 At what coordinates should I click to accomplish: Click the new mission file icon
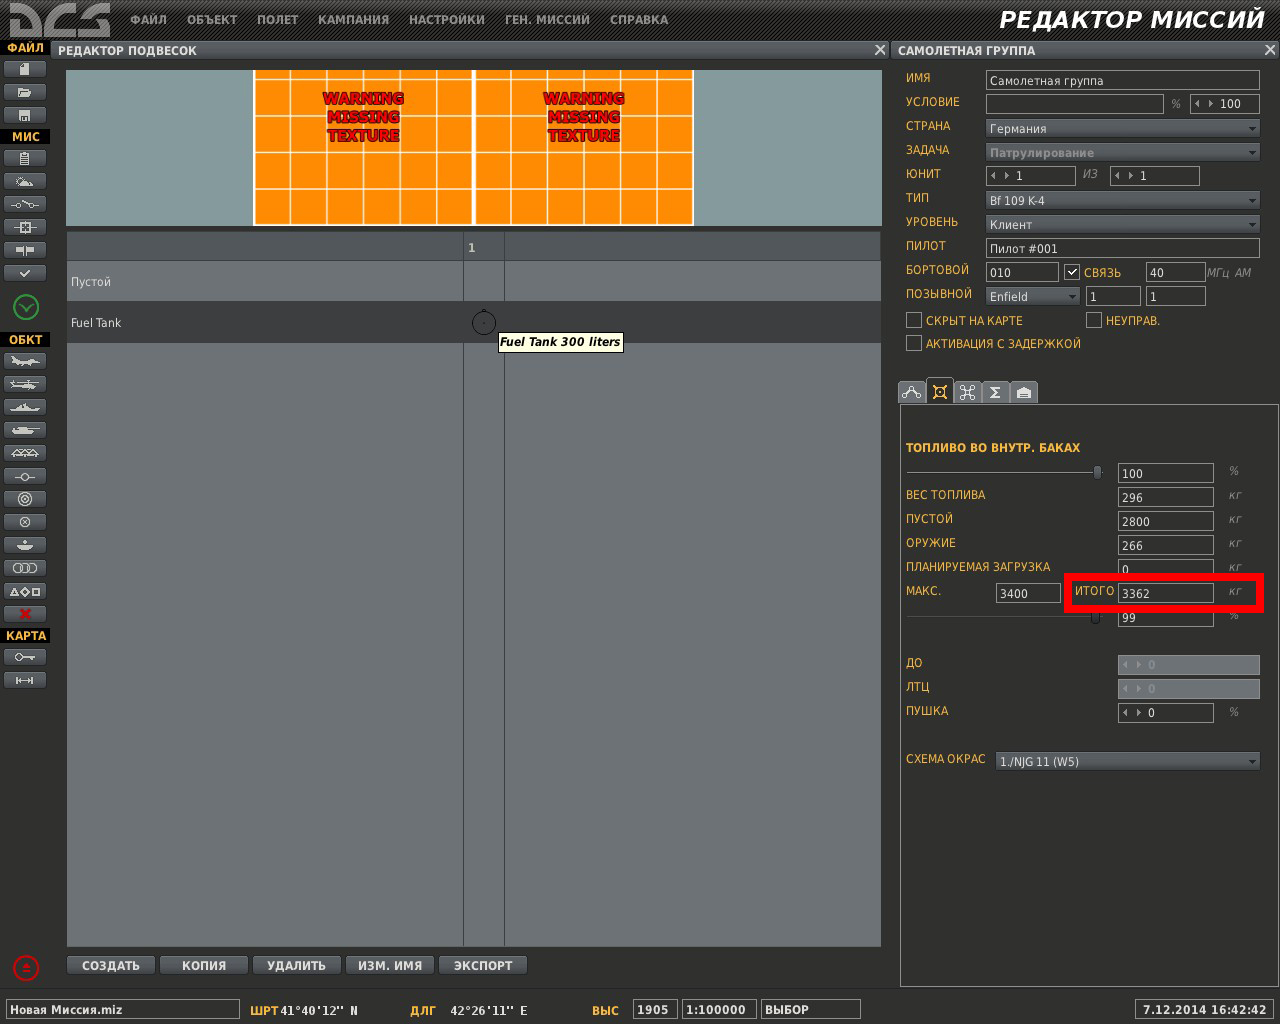pos(25,69)
